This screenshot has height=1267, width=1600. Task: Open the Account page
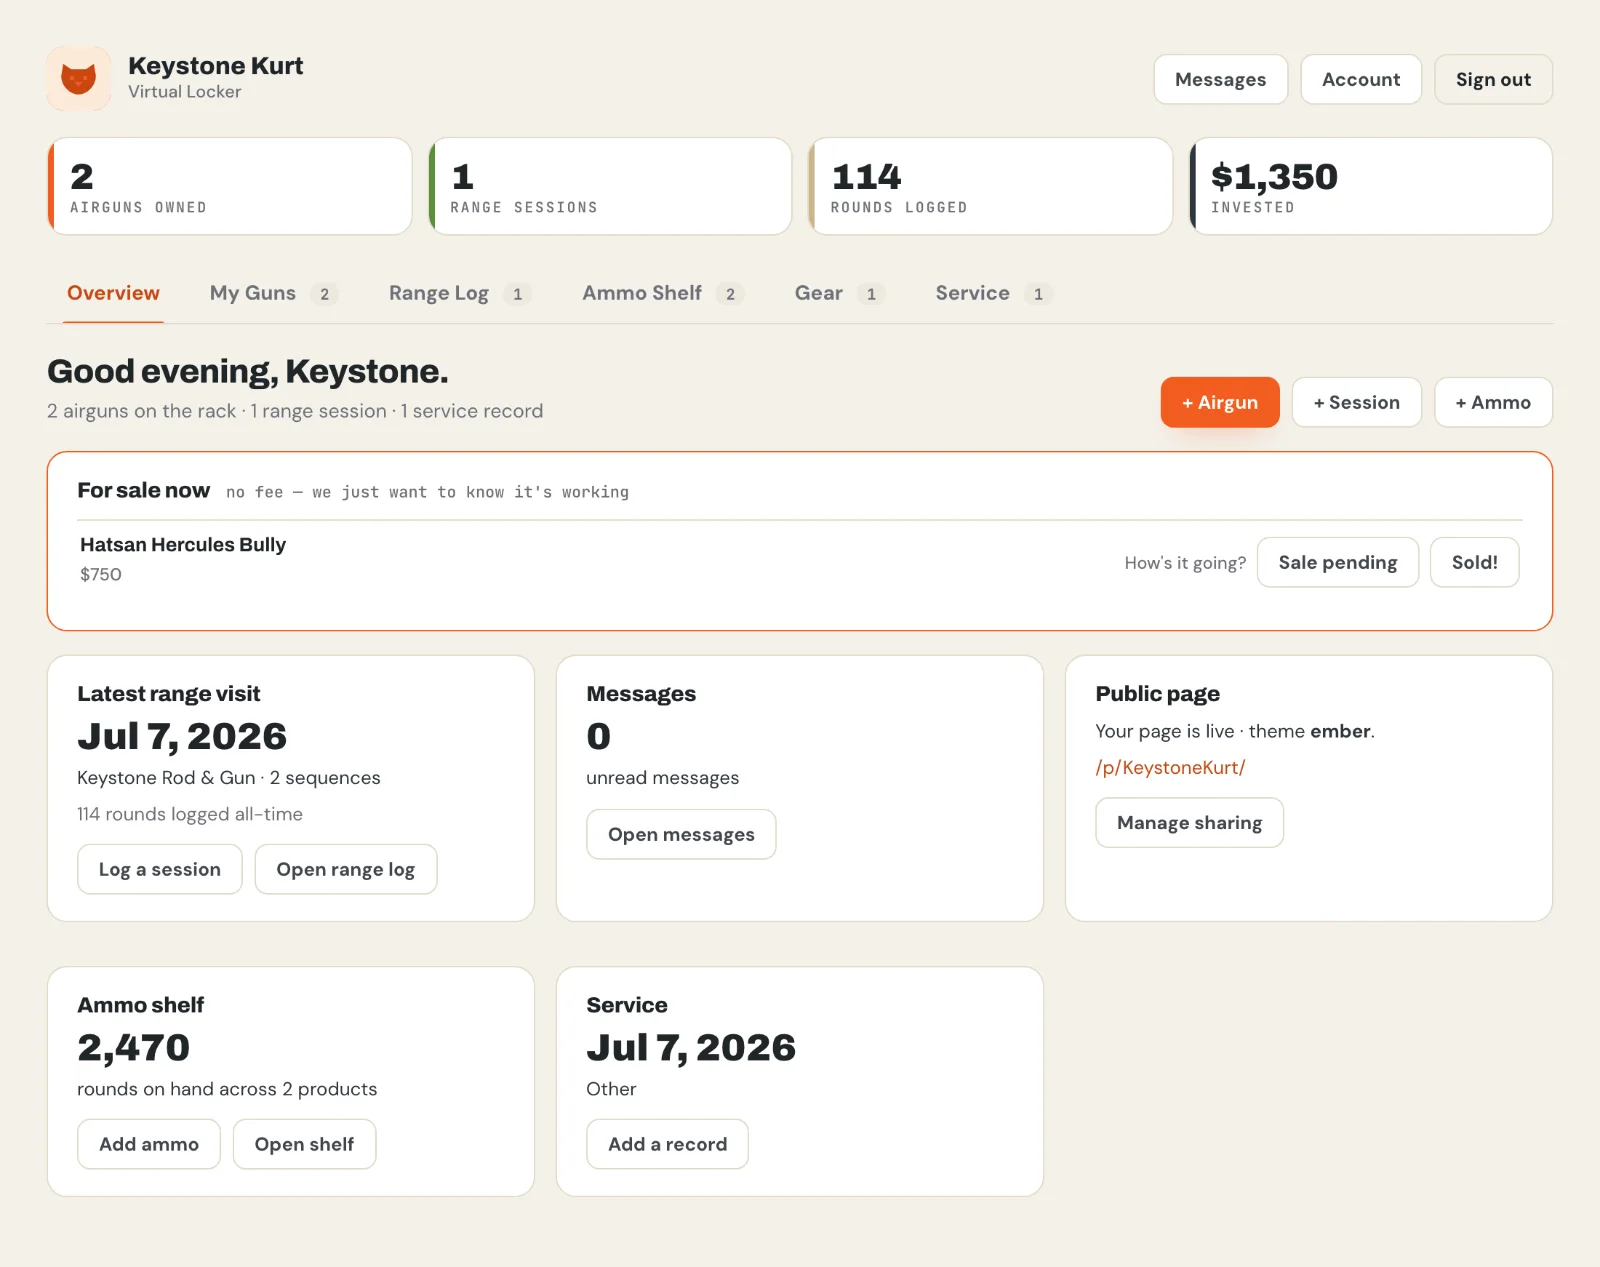tap(1360, 79)
